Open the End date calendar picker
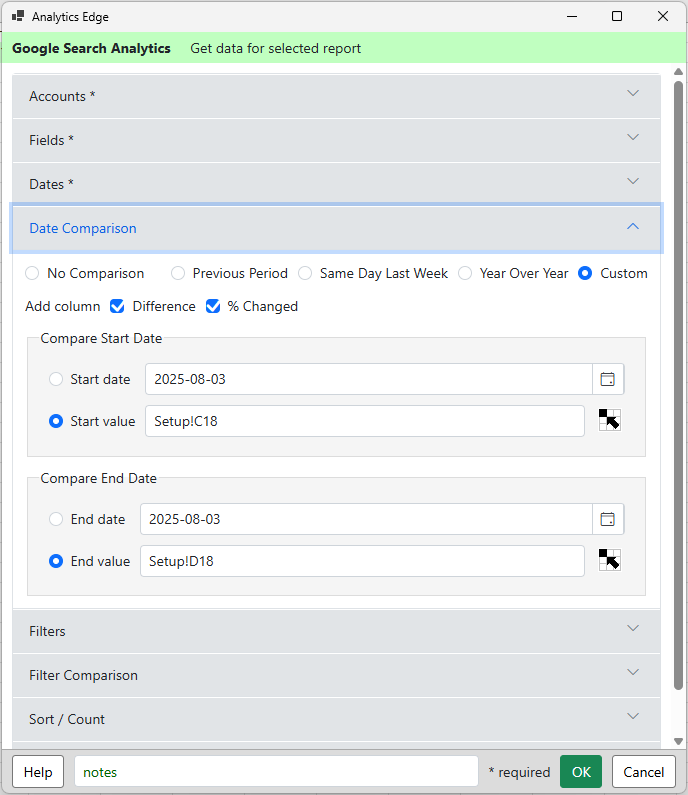This screenshot has height=795, width=688. [x=607, y=519]
